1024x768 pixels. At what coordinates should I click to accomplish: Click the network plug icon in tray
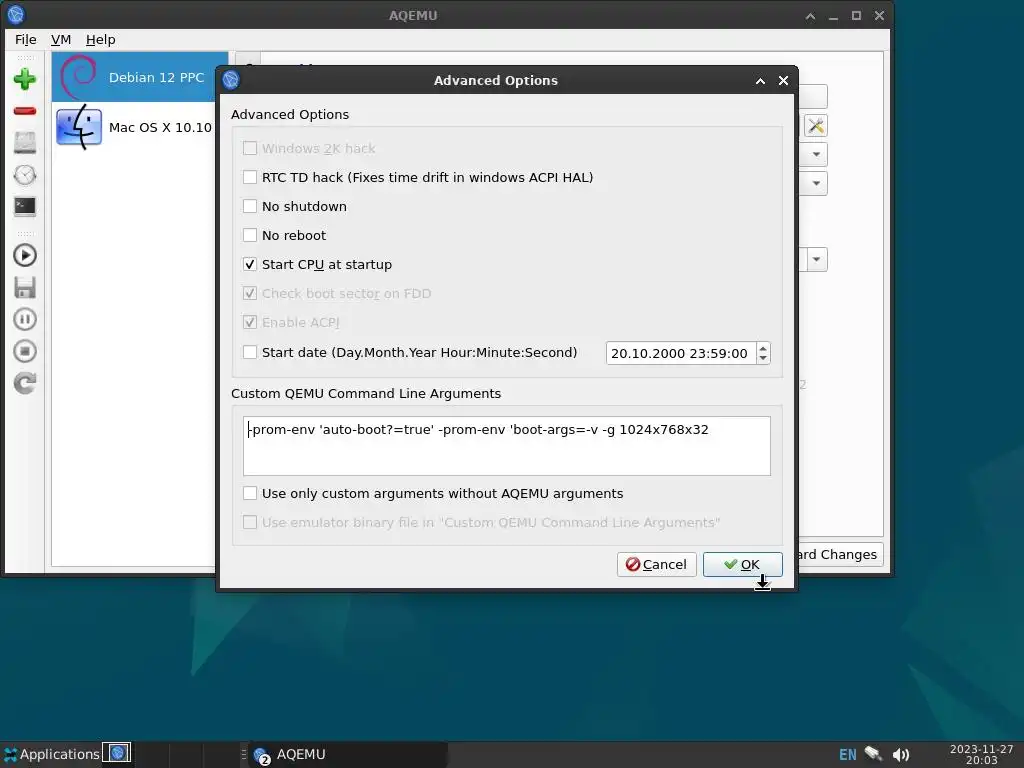(x=873, y=754)
